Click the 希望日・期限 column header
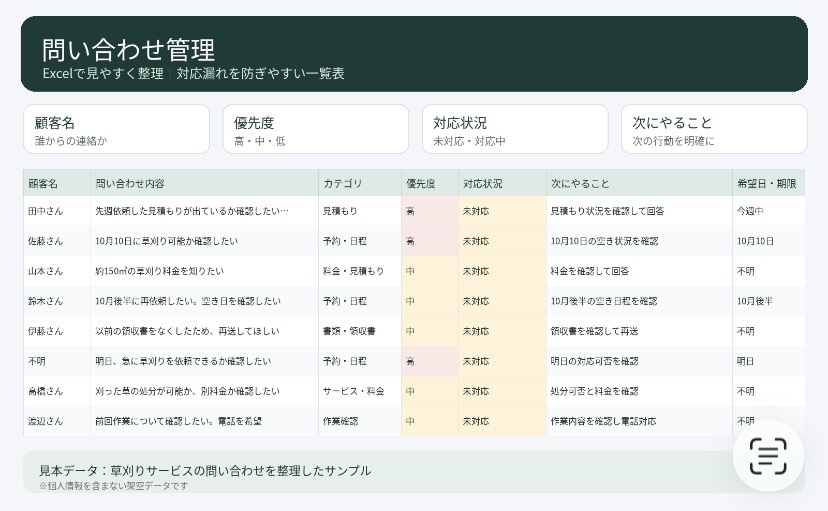Image resolution: width=828 pixels, height=511 pixels. pos(769,183)
